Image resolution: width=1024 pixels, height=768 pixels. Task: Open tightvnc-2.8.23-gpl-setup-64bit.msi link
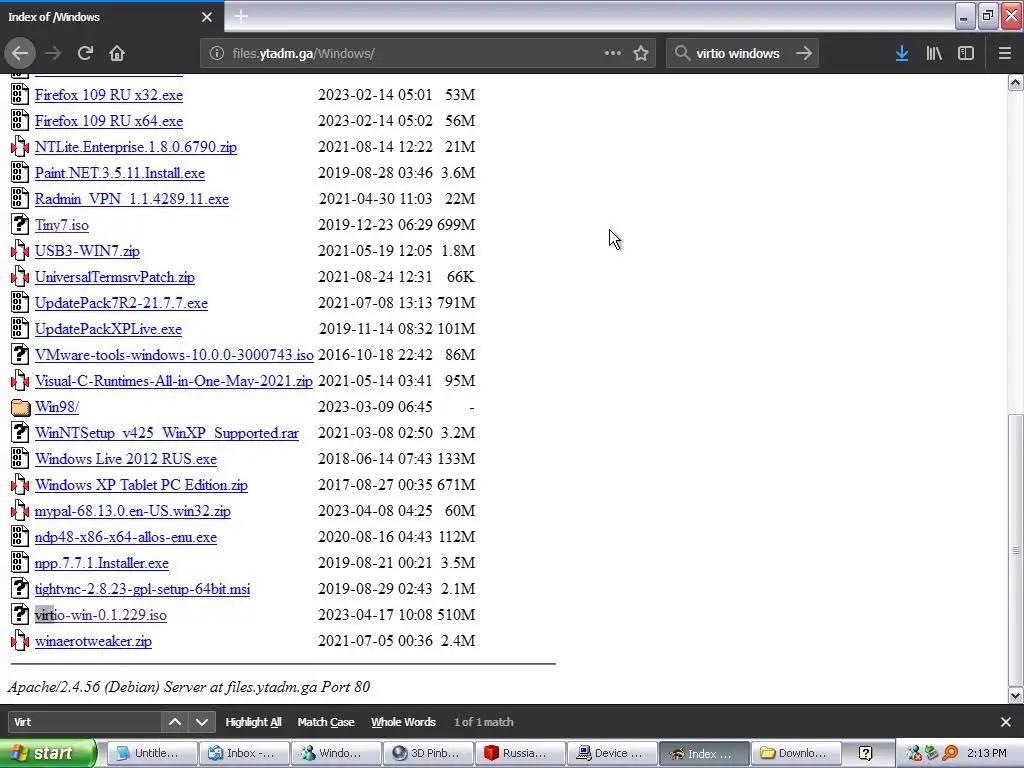point(142,589)
